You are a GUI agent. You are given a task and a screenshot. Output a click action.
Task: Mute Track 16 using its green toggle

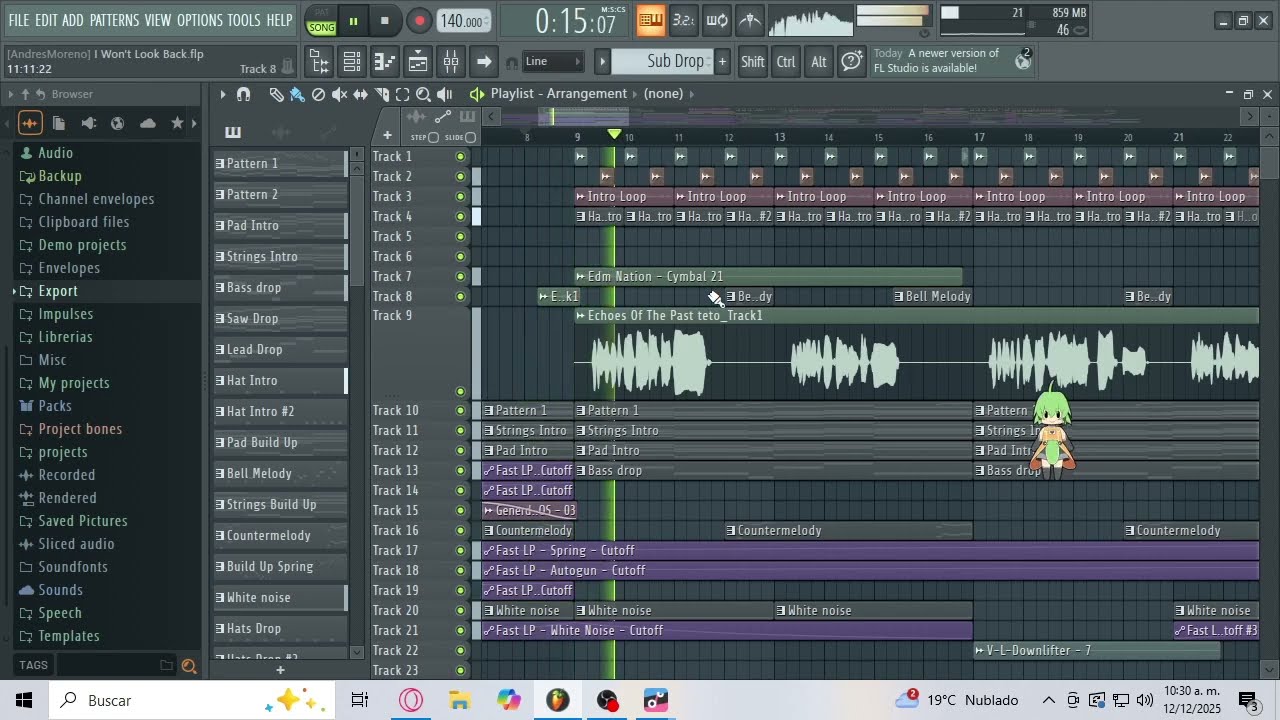pos(460,530)
